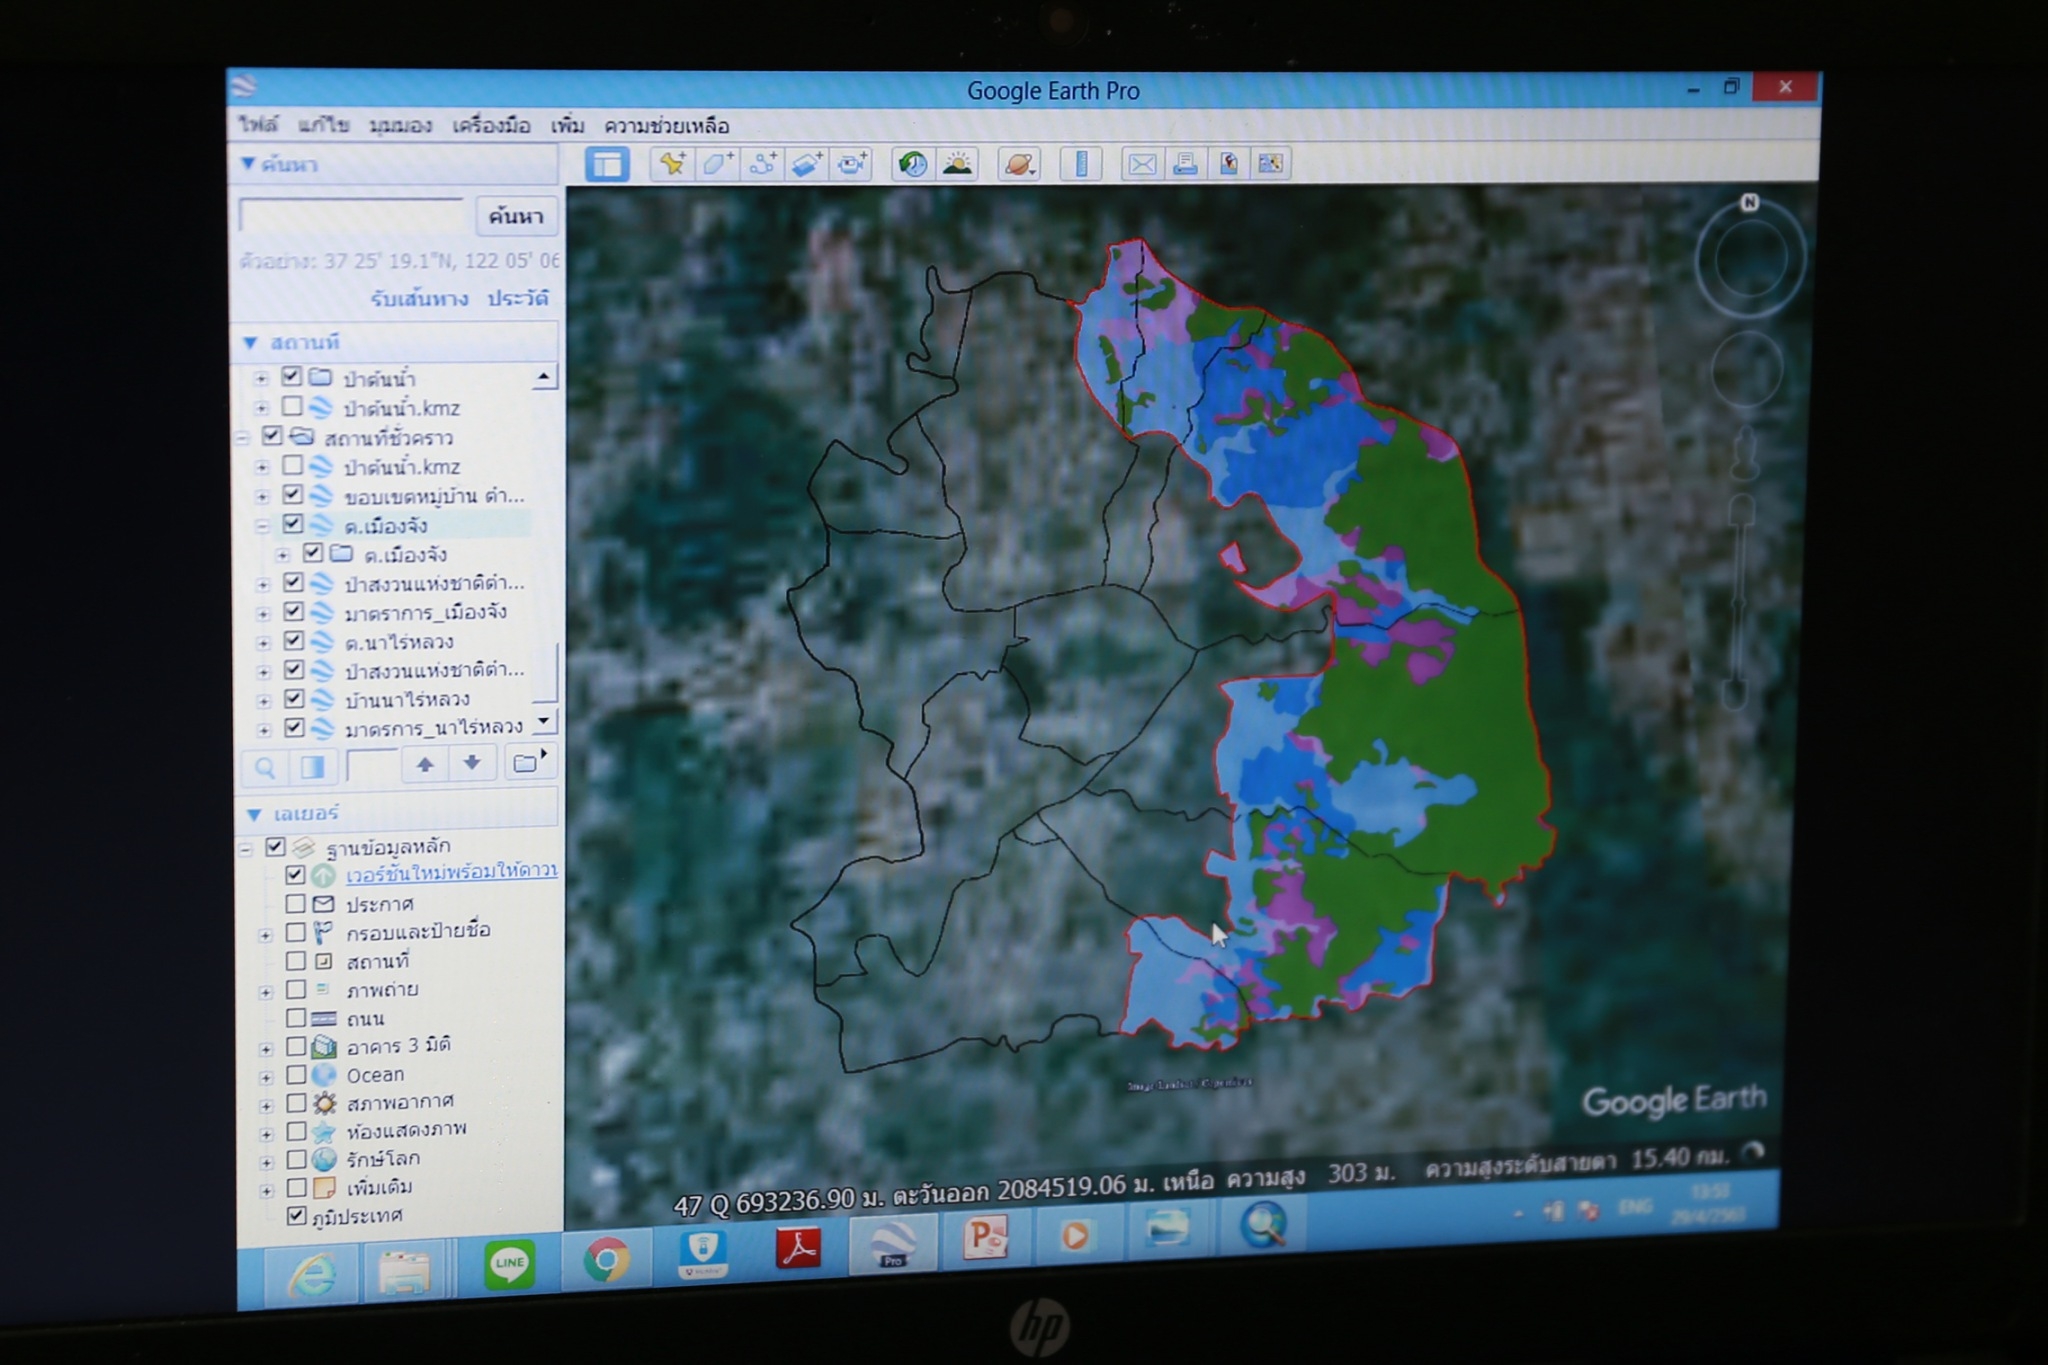Click the magnifier search icon under Places
Image resolution: width=2048 pixels, height=1365 pixels.
point(265,766)
